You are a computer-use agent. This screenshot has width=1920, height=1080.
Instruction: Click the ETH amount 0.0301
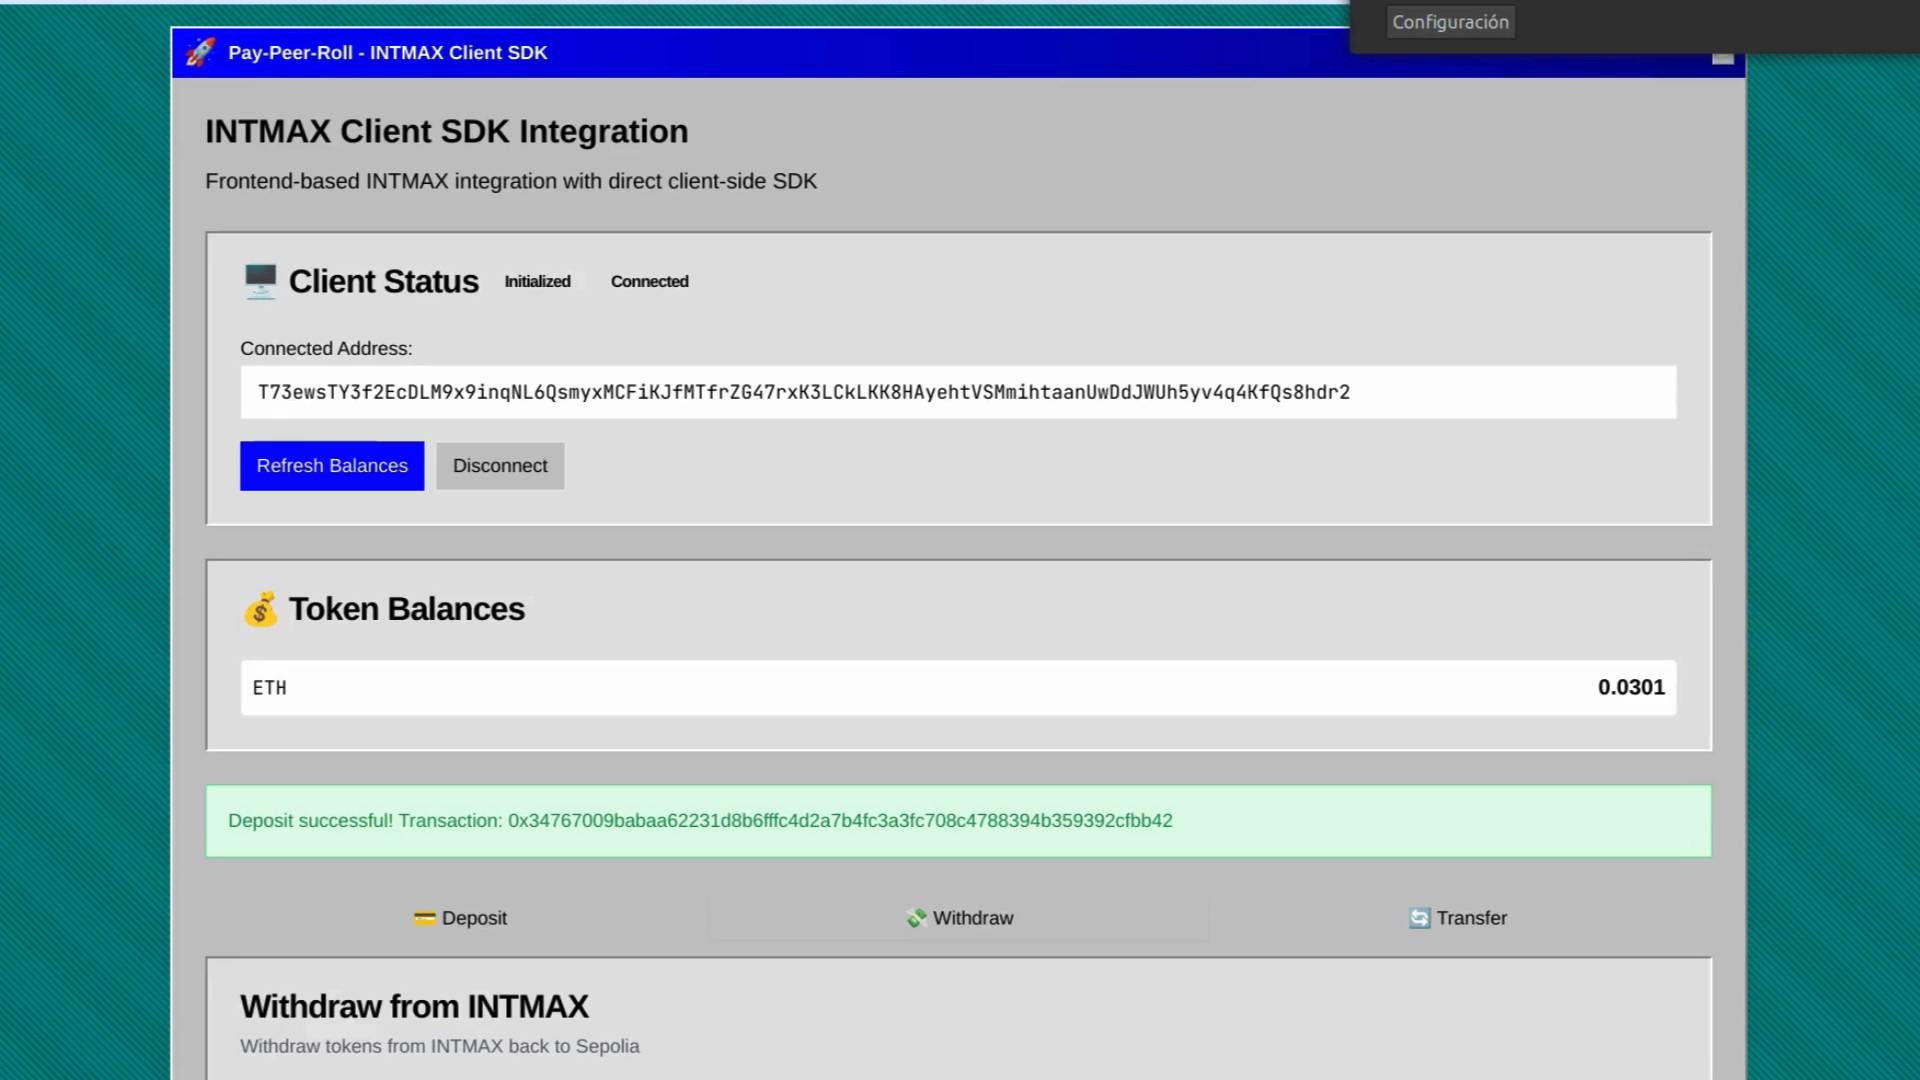[1631, 688]
